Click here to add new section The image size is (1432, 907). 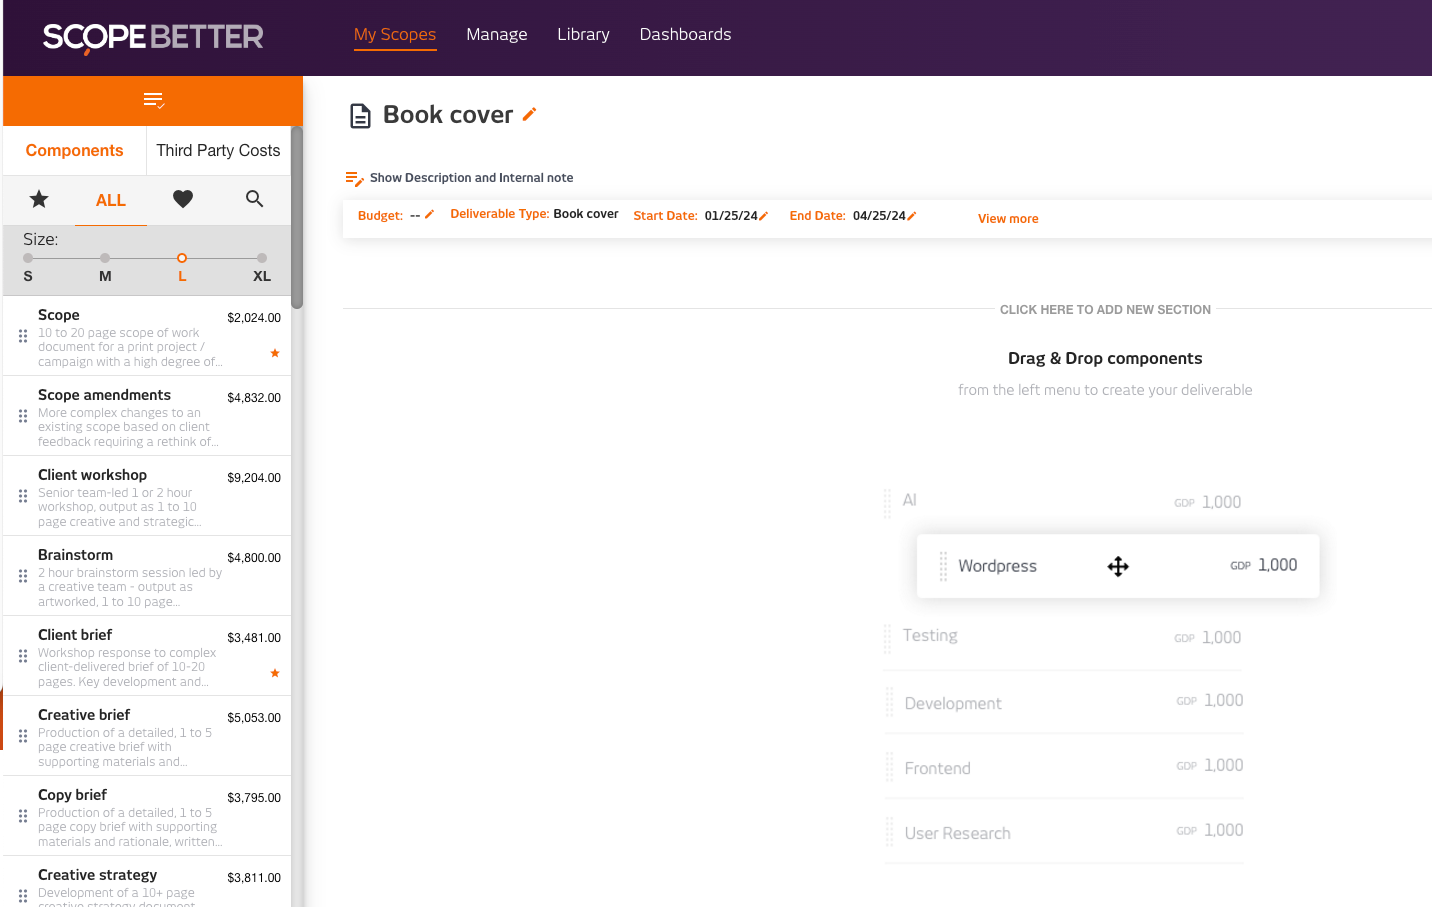coord(1105,310)
